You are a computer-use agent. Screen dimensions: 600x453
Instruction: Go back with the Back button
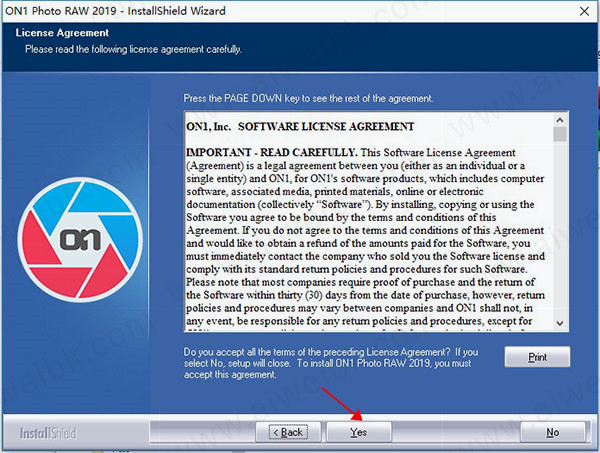pos(288,432)
